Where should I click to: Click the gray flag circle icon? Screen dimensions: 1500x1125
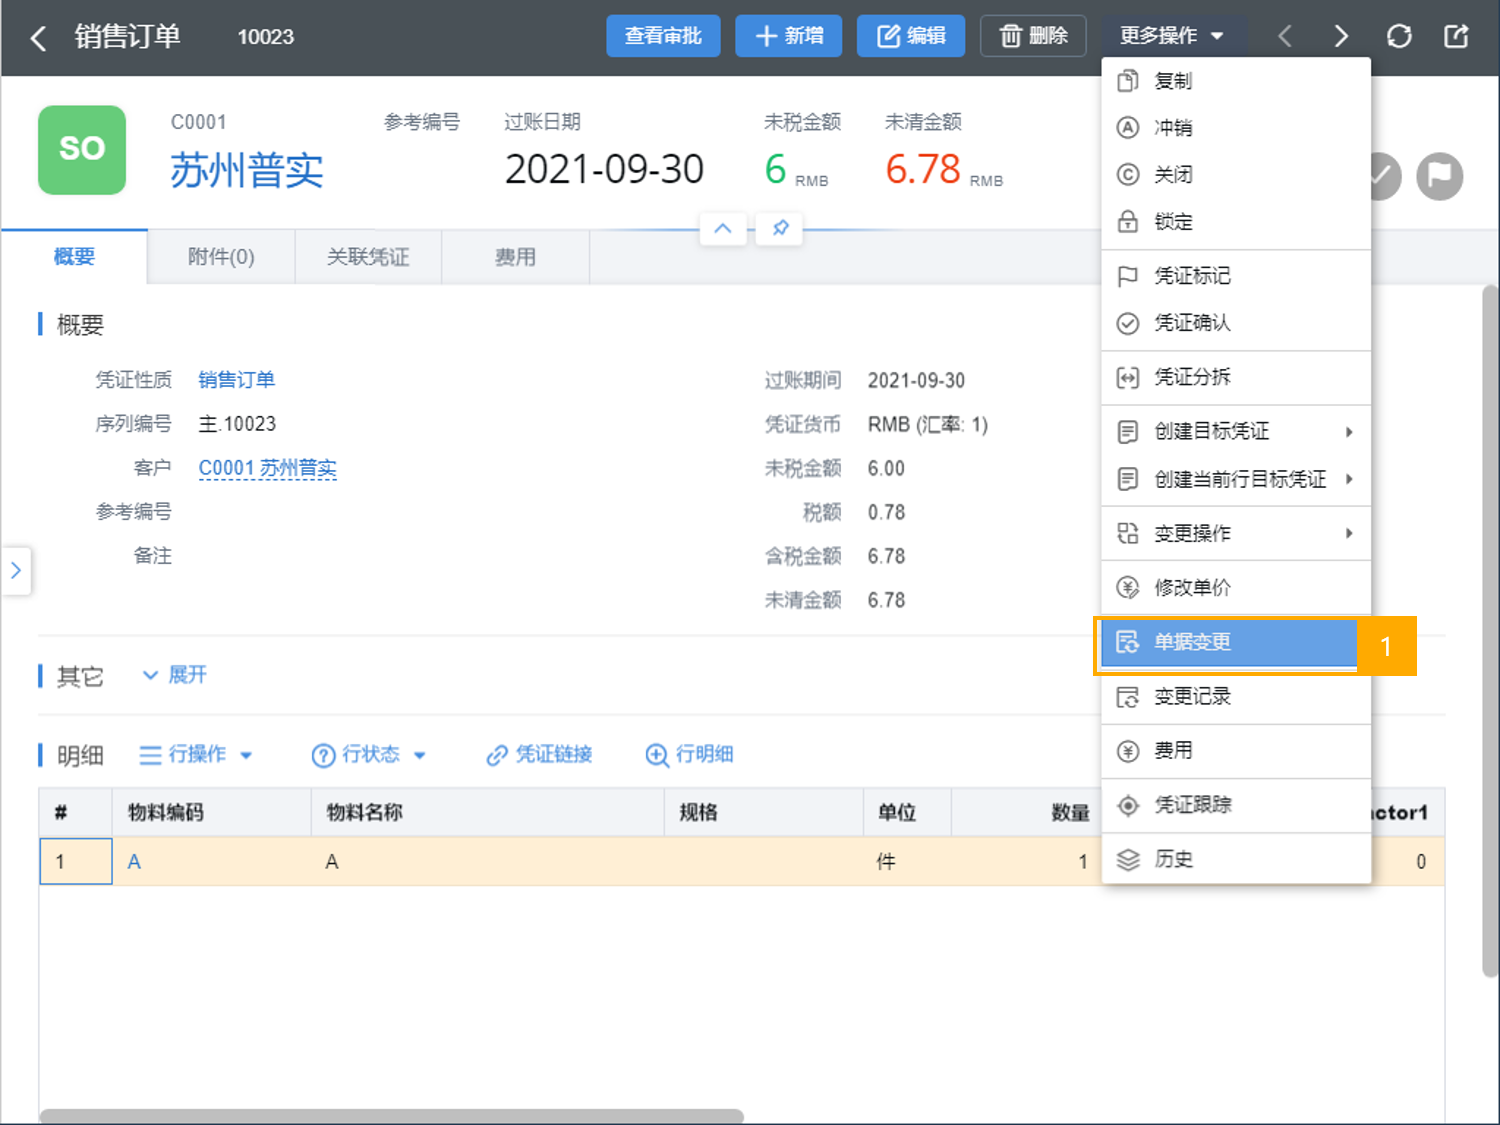pos(1440,176)
